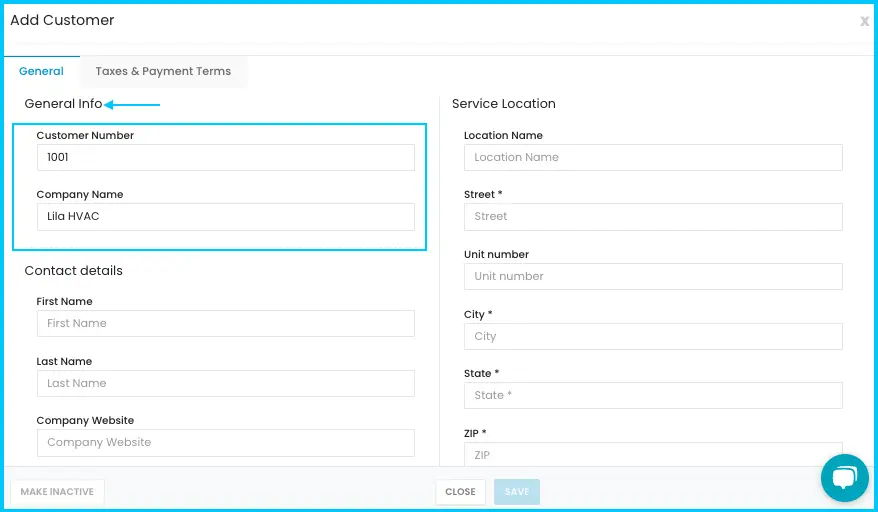
Task: Click the Make Inactive button
Action: pos(57,492)
